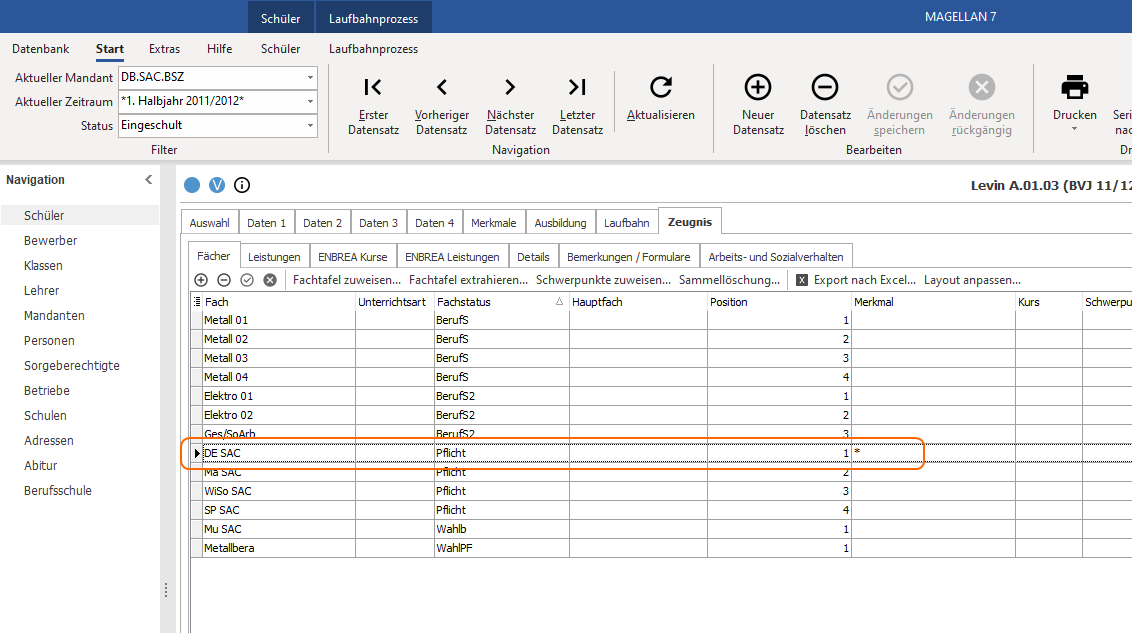Click Fachtafel zuweisen button

(x=347, y=280)
